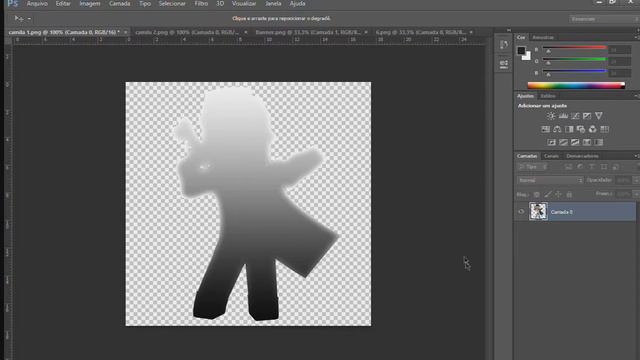The width and height of the screenshot is (640, 360).
Task: Click the background color swatch
Action: [528, 57]
